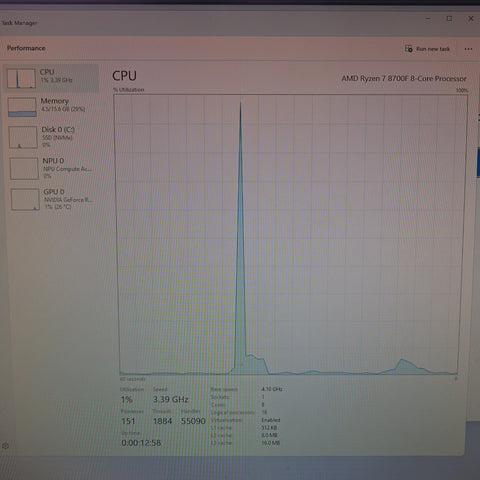Viewport: 480px width, 480px height.
Task: Click the uptime value 0:00:12:58
Action: coord(141,443)
